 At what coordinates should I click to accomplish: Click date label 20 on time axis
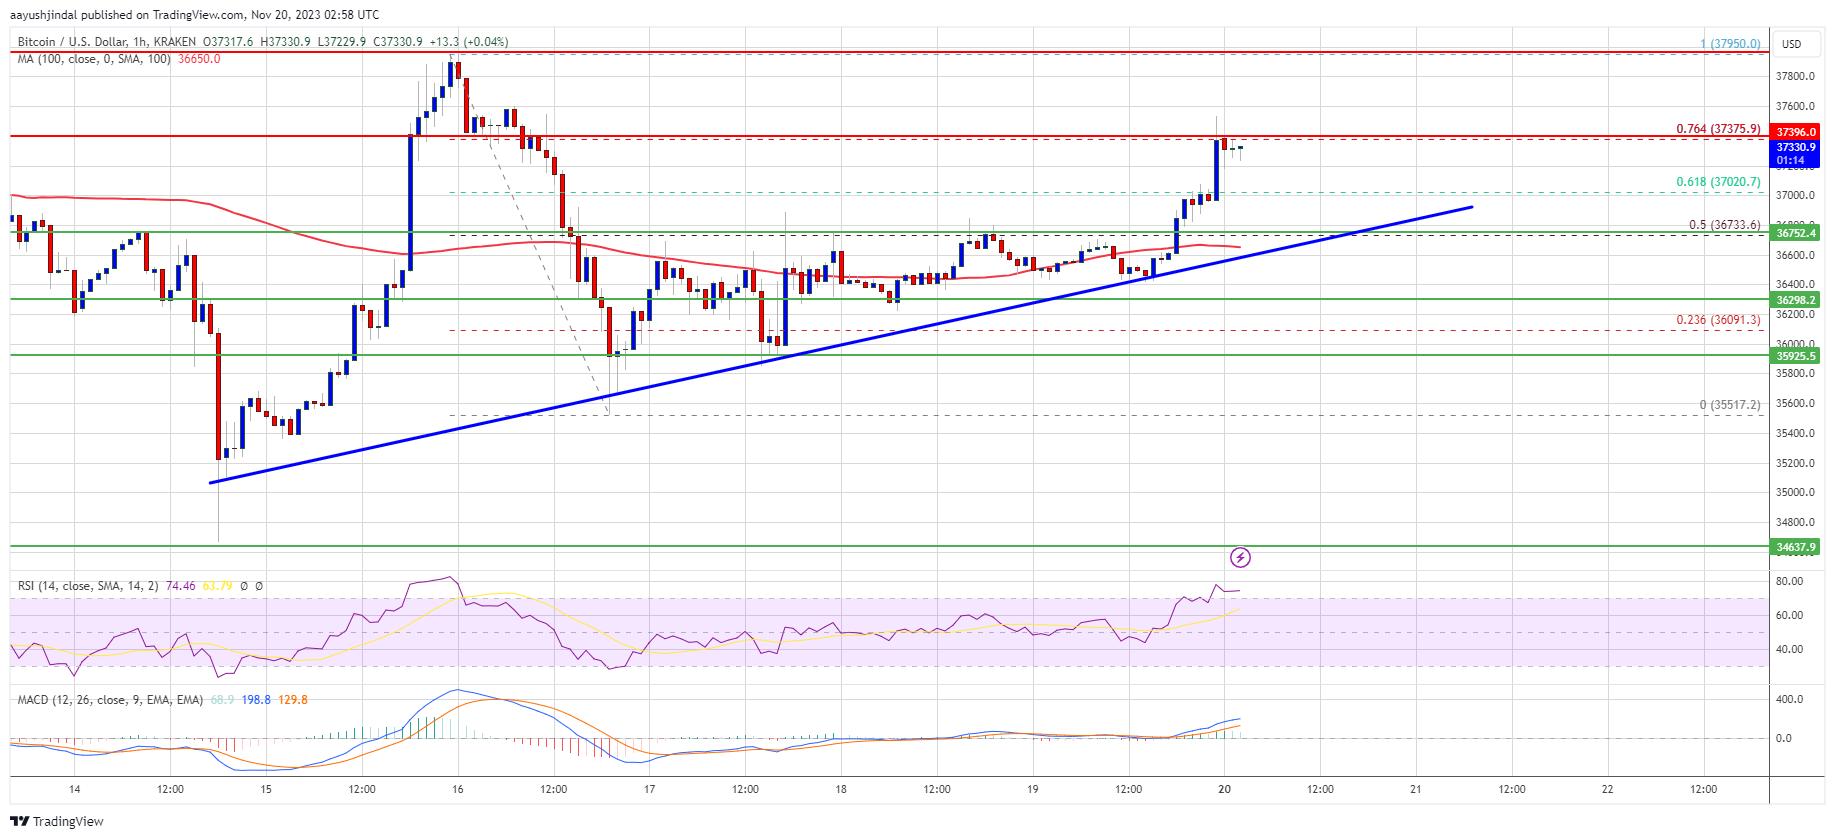[1224, 789]
